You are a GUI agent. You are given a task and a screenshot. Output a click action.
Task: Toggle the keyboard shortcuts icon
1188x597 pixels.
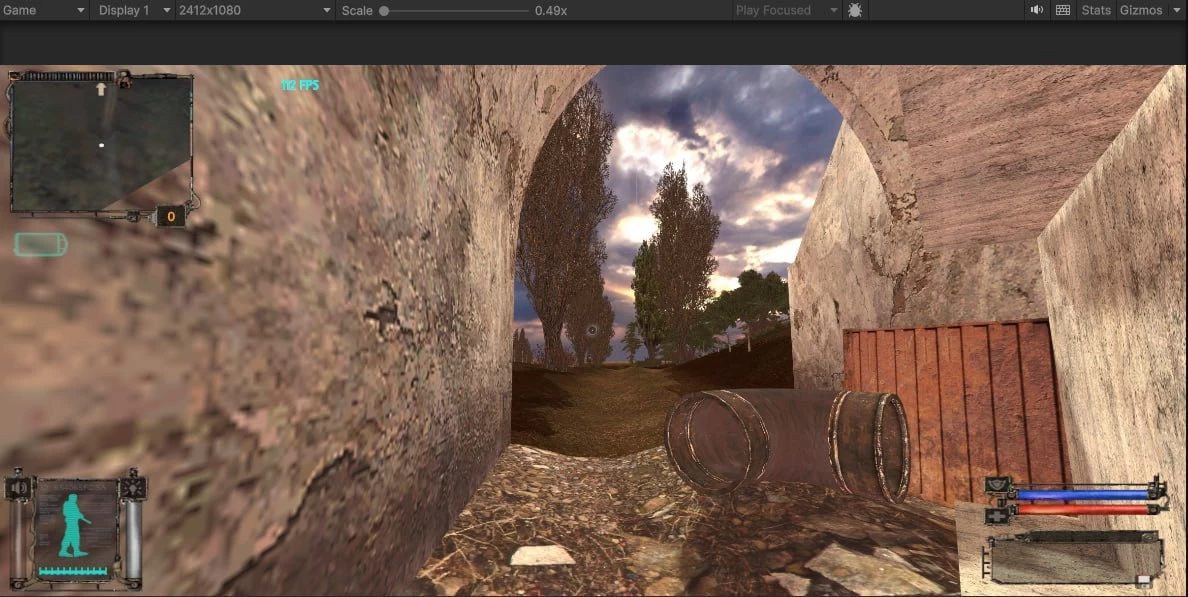point(1062,10)
